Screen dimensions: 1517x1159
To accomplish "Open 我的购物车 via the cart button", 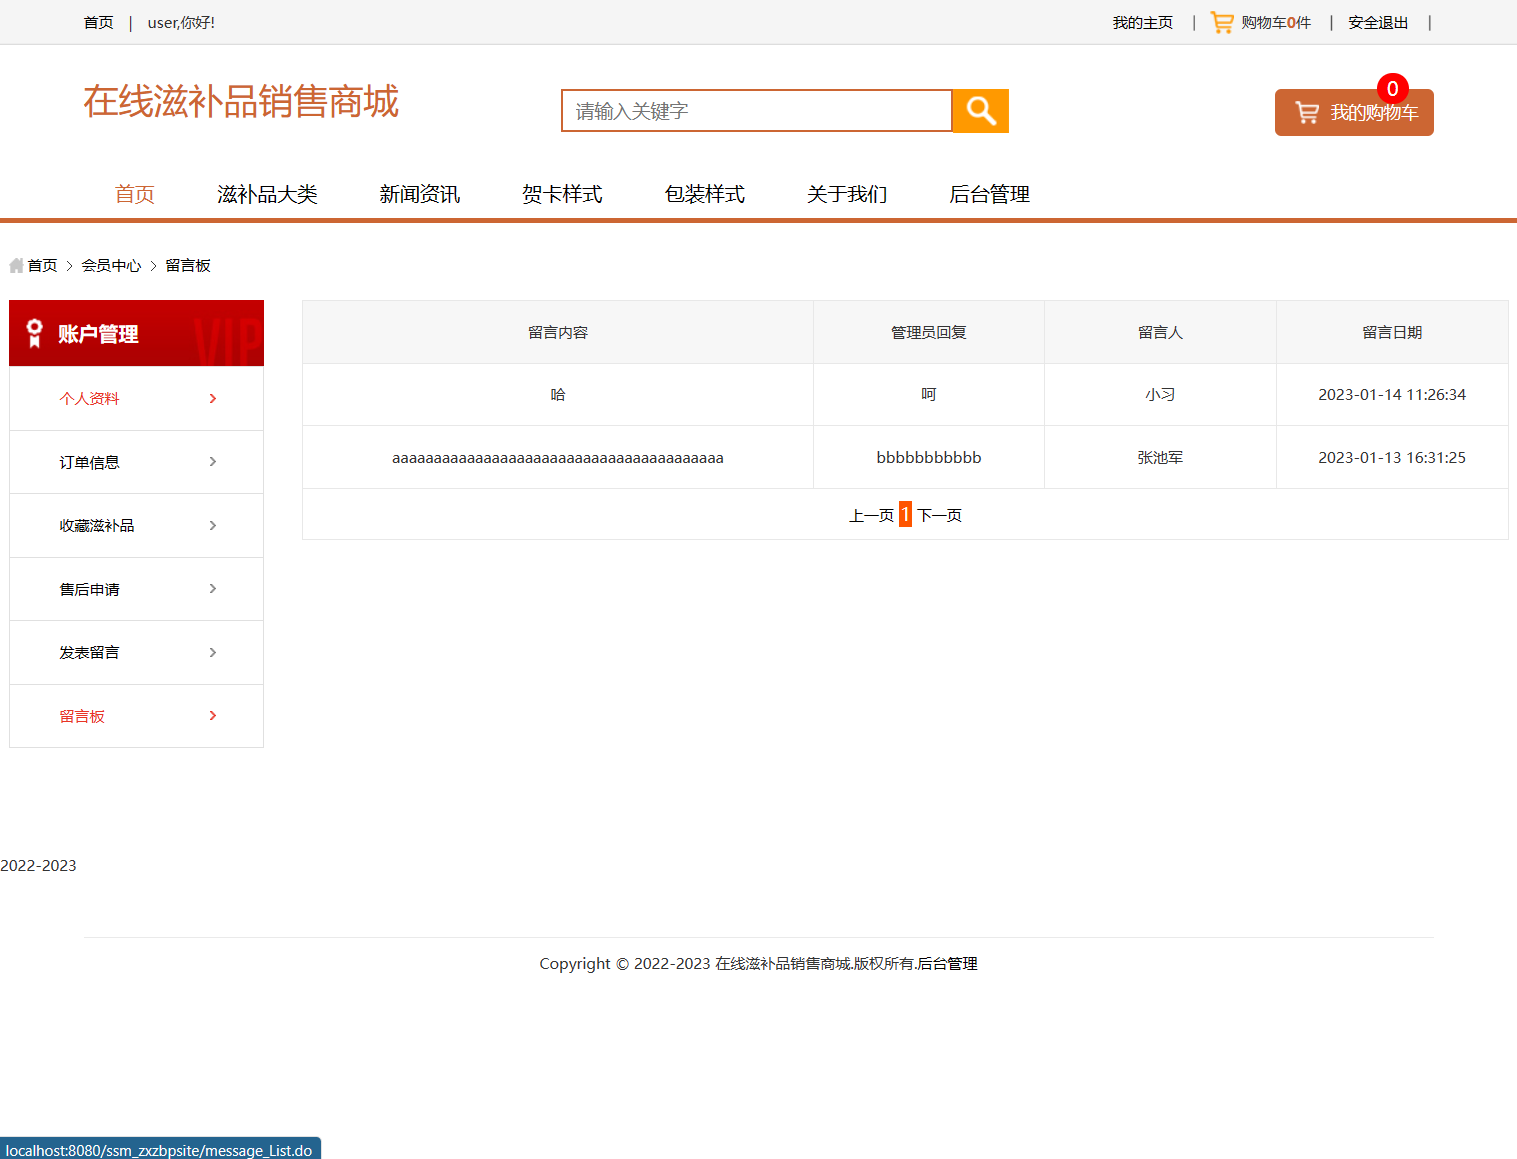I will (x=1353, y=112).
